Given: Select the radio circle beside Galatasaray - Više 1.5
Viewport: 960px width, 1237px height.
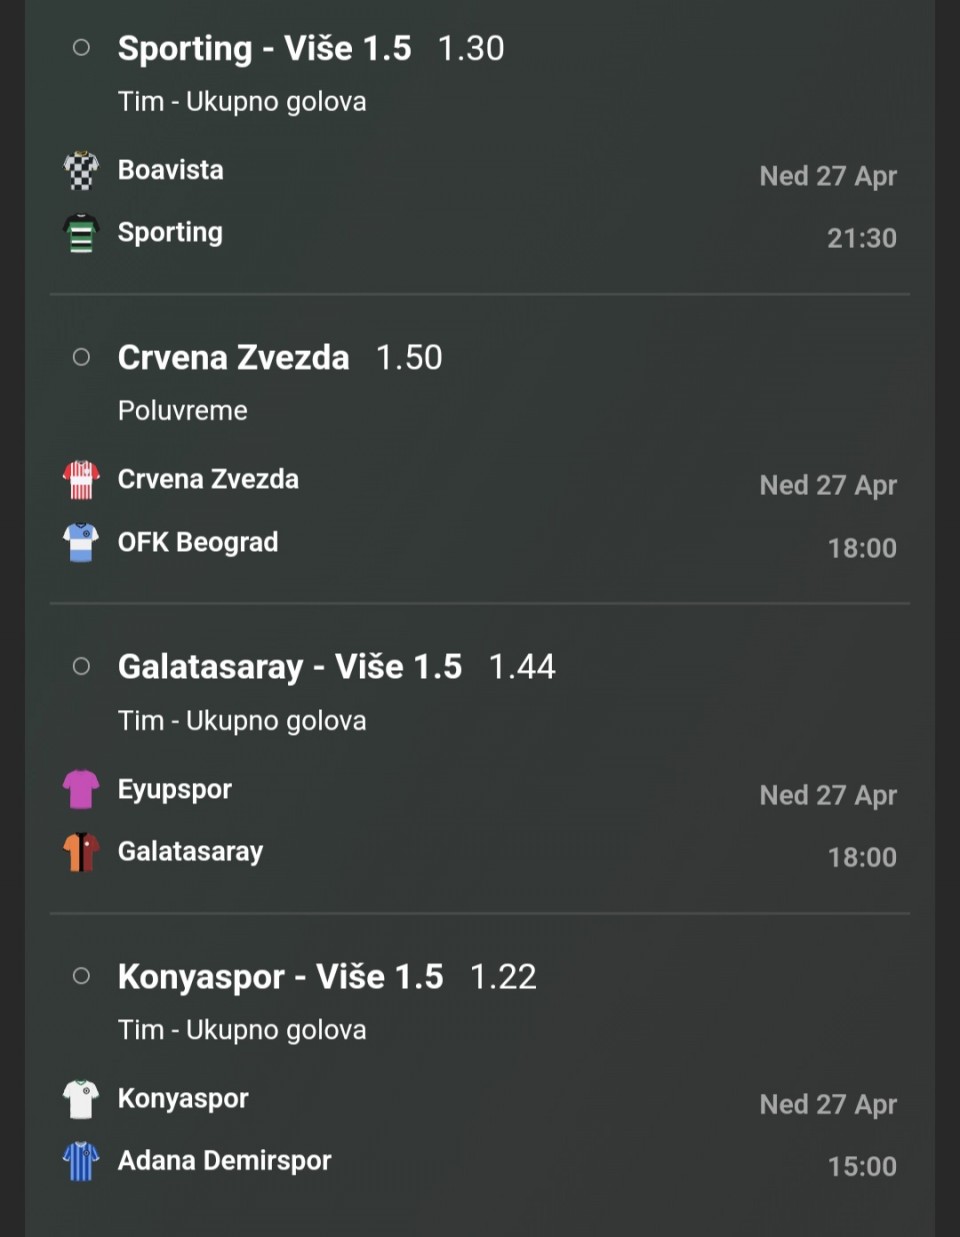Looking at the screenshot, I should pos(82,666).
